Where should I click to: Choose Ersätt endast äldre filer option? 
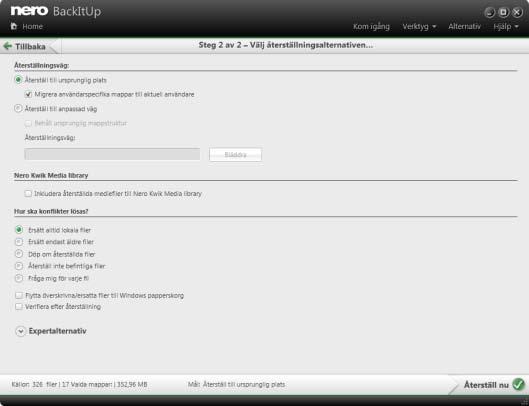click(x=19, y=242)
